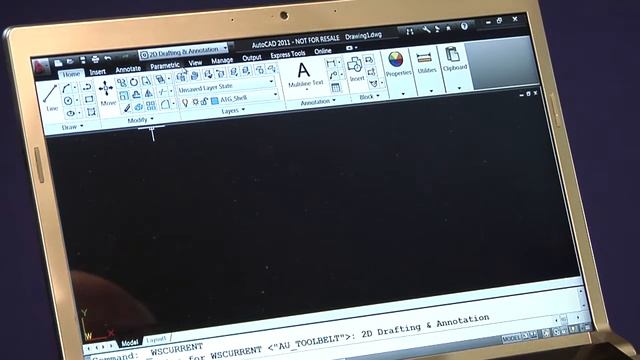This screenshot has width=640, height=360.
Task: Click the Erase pencil tool icon
Action: point(127,108)
